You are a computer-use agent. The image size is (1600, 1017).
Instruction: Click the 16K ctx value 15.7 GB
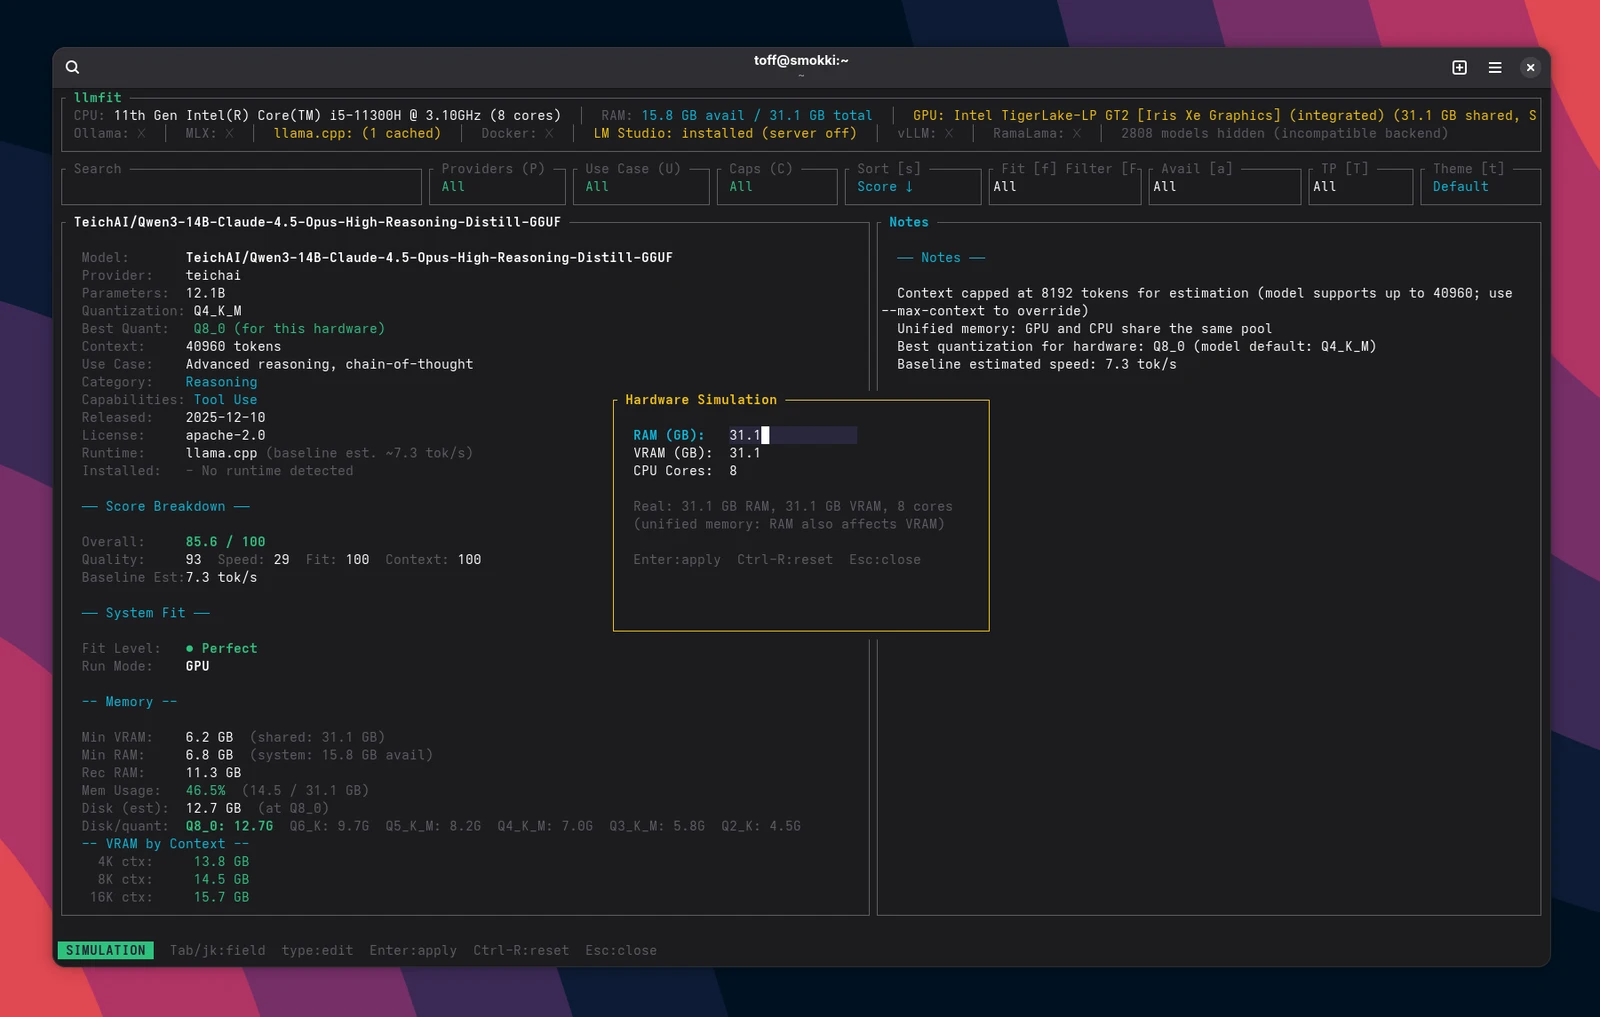pyautogui.click(x=221, y=898)
